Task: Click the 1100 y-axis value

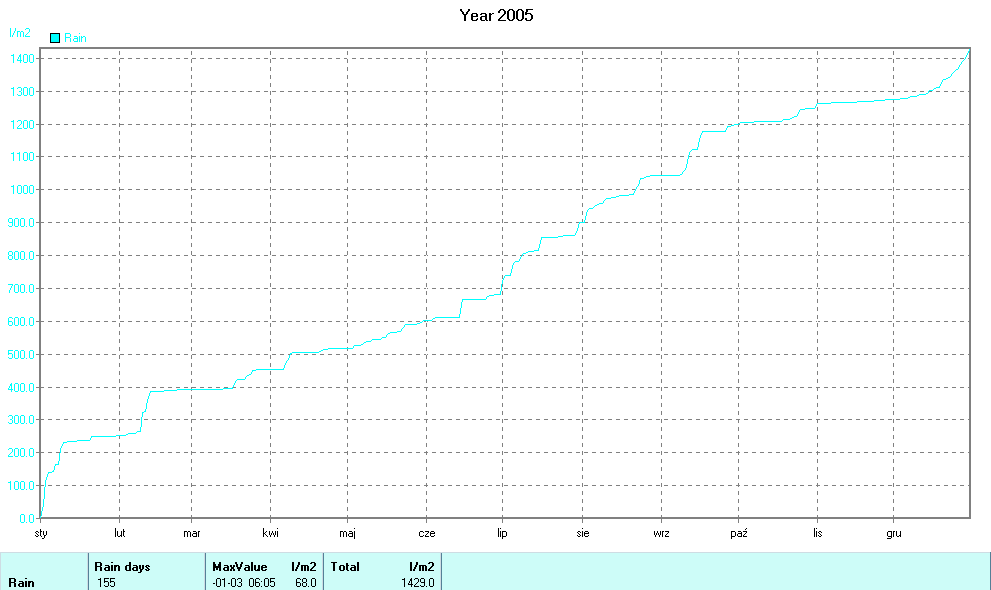Action: pyautogui.click(x=22, y=157)
